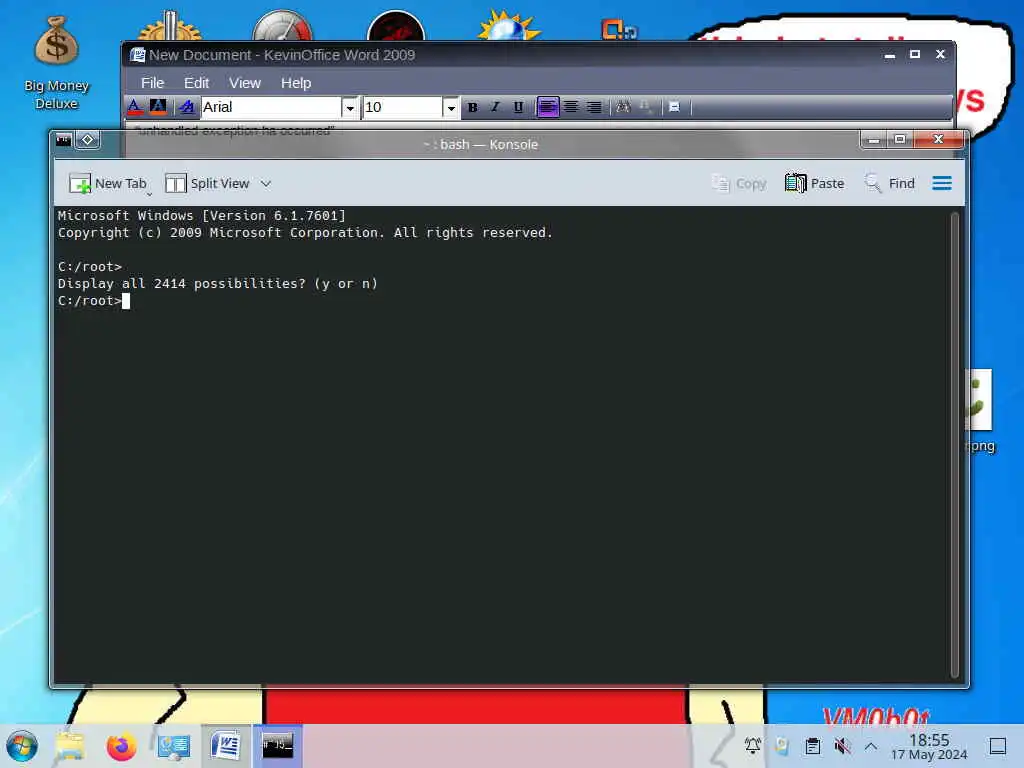
Task: Open the clock showing 18:55
Action: (x=929, y=746)
